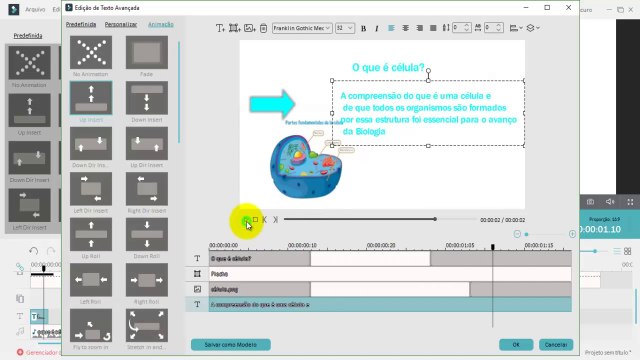This screenshot has width=640, height=360.
Task: Play the text preview
Action: (x=246, y=220)
